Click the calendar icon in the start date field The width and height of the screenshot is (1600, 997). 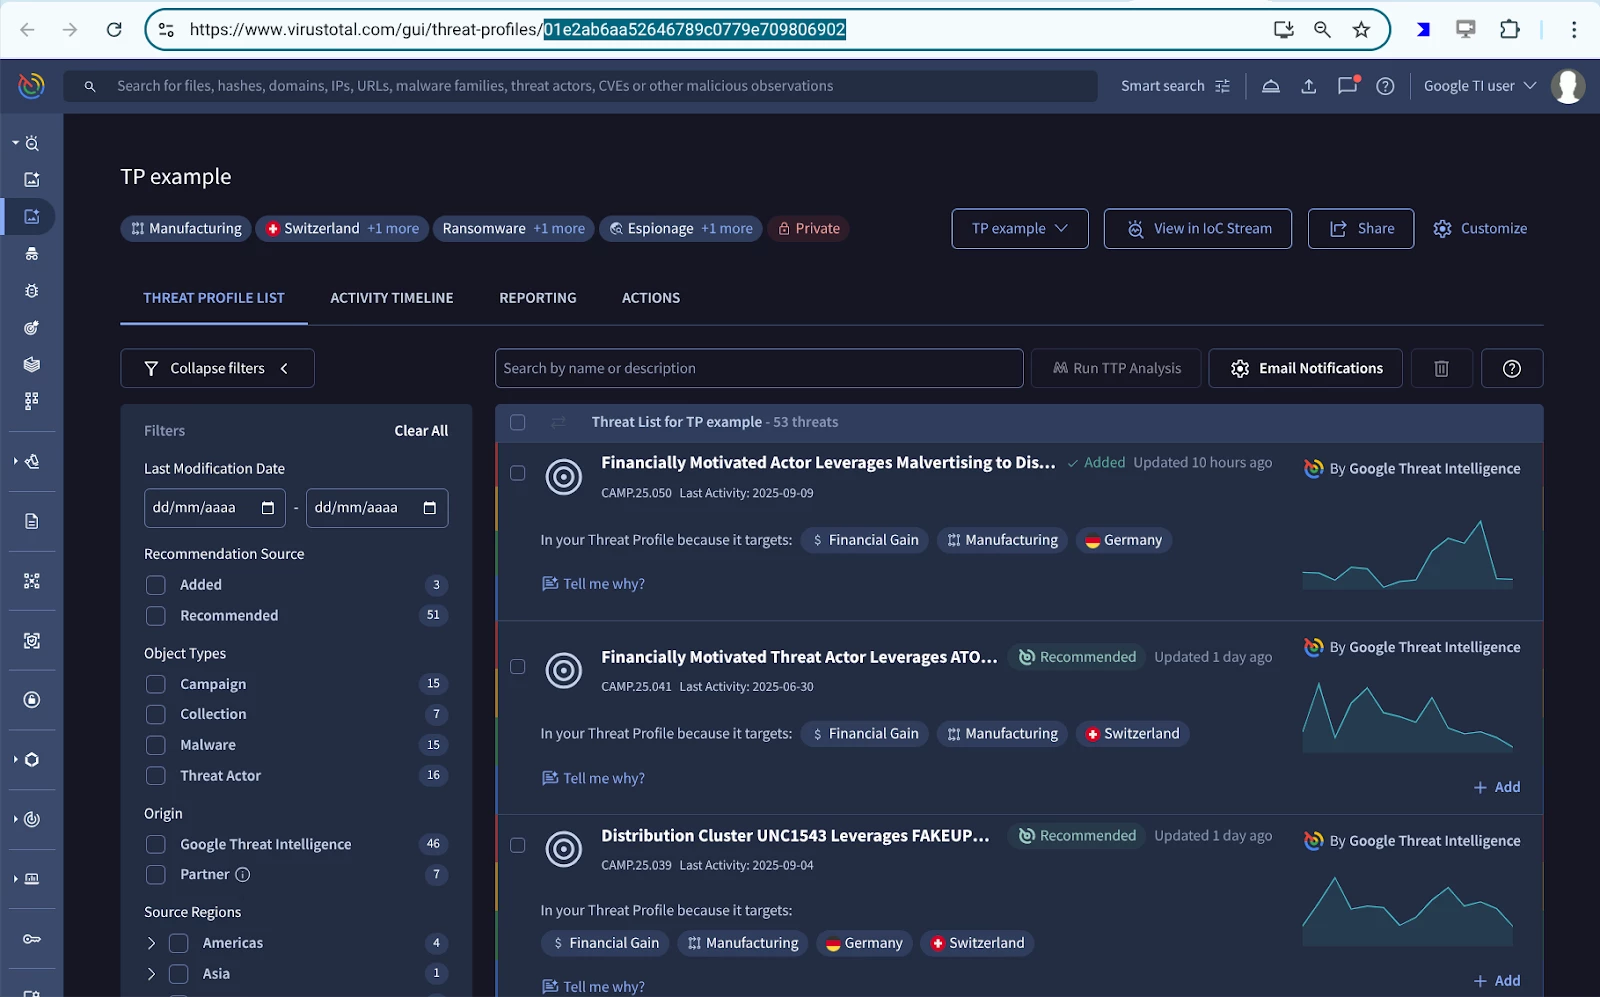click(267, 508)
